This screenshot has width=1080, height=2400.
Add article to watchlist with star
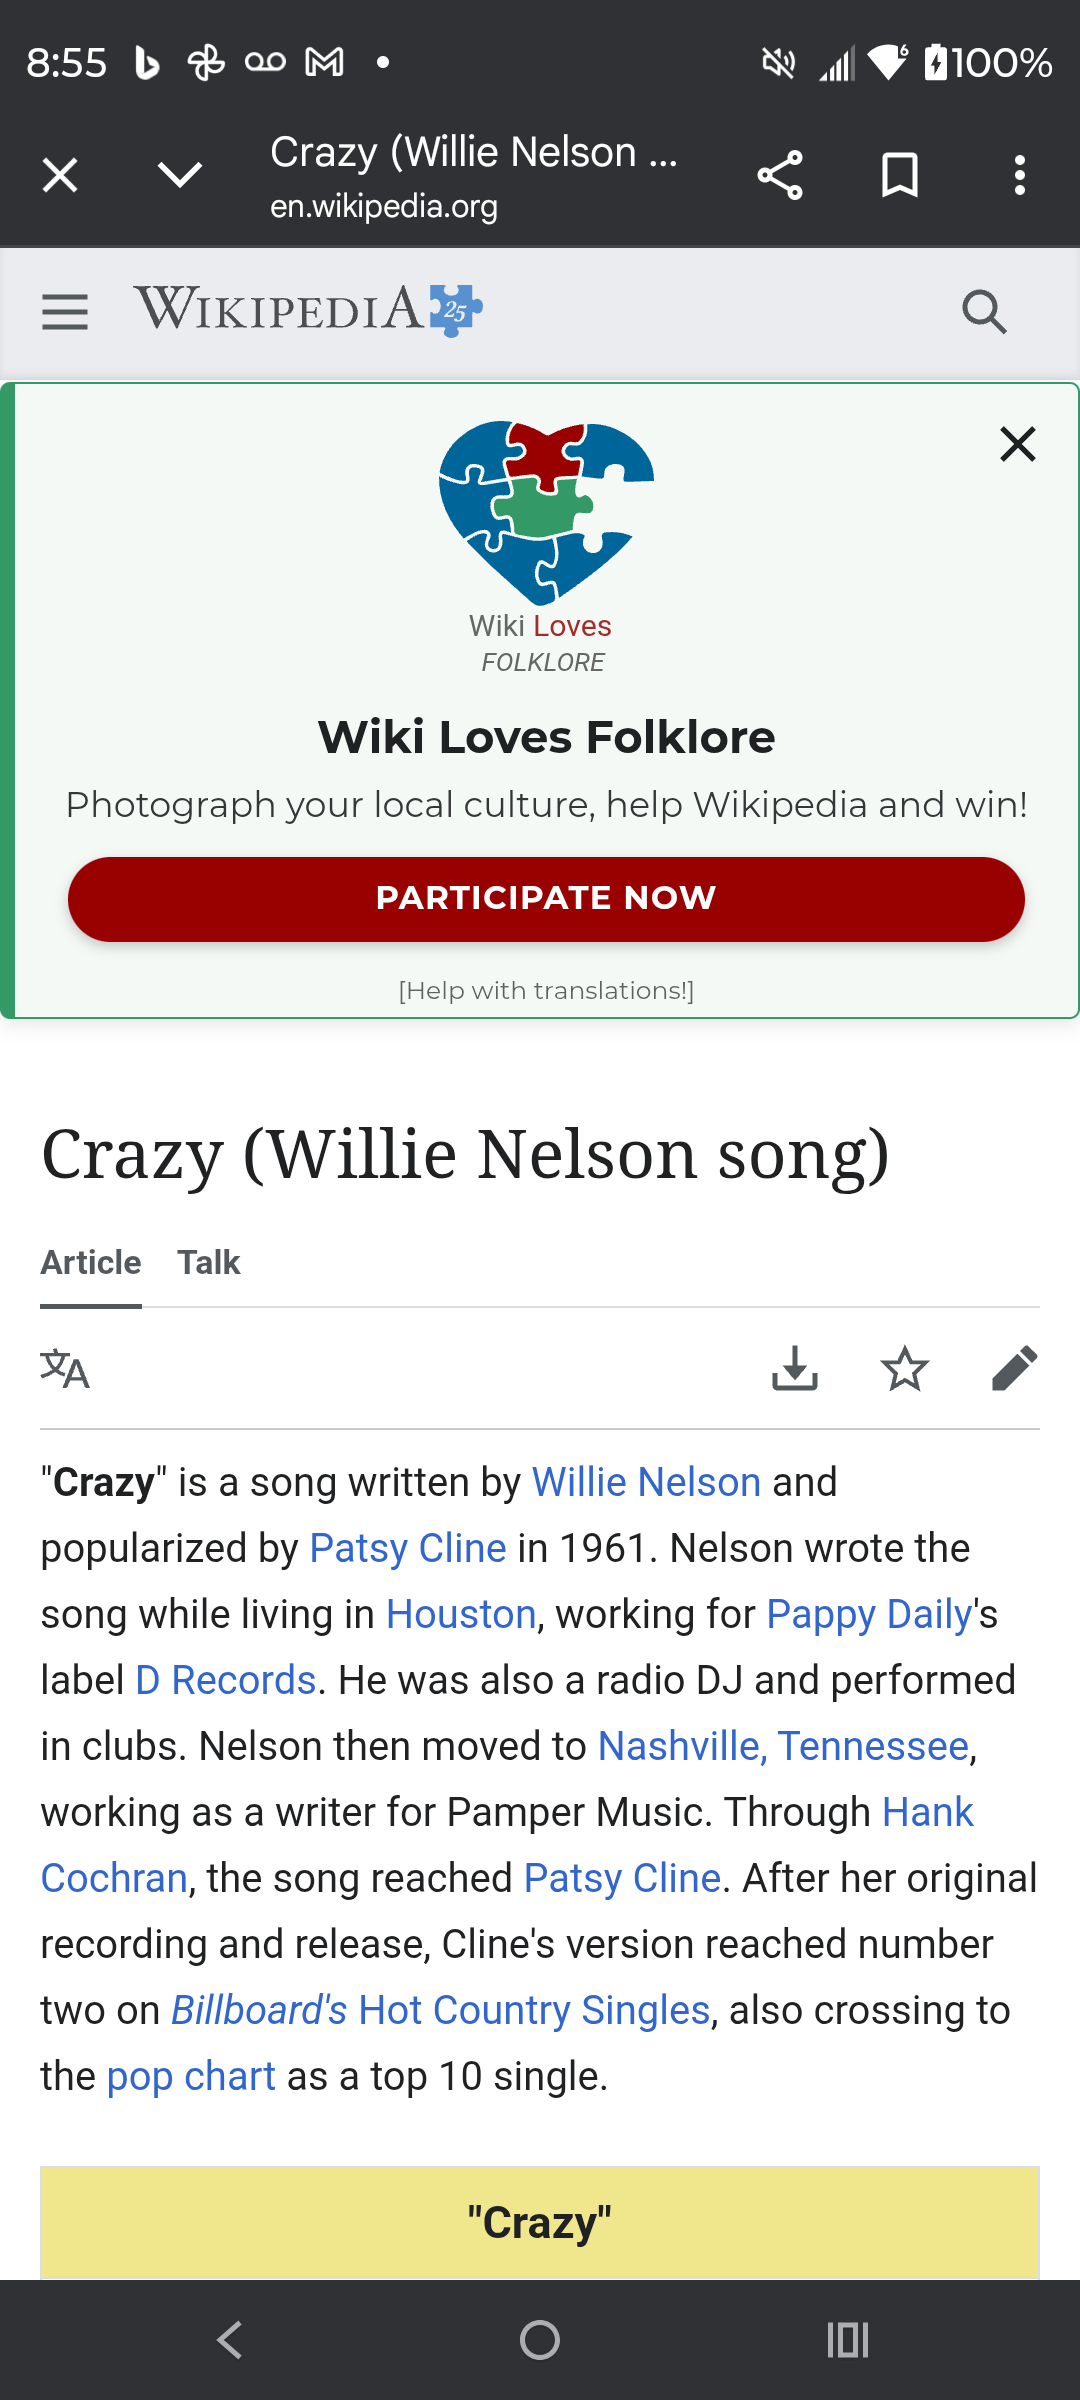(x=905, y=1369)
